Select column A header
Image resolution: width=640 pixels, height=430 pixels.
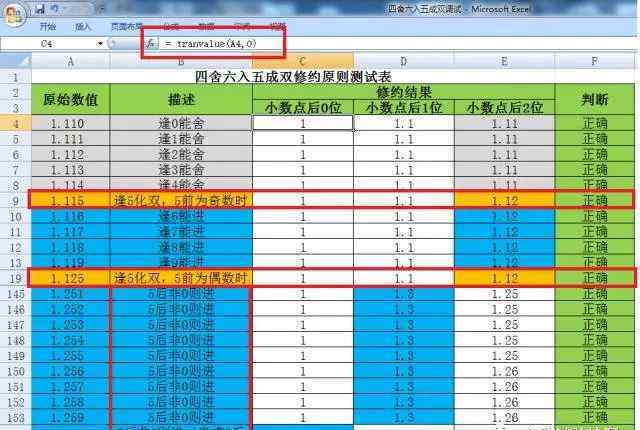70,61
